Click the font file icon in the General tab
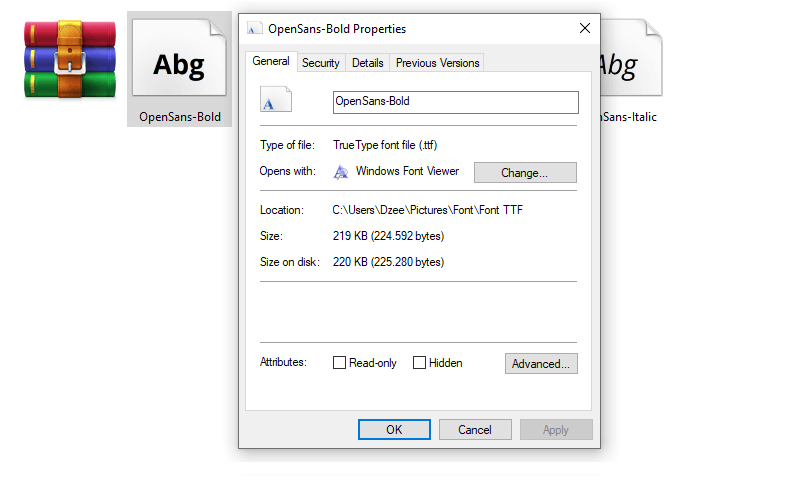 [276, 99]
